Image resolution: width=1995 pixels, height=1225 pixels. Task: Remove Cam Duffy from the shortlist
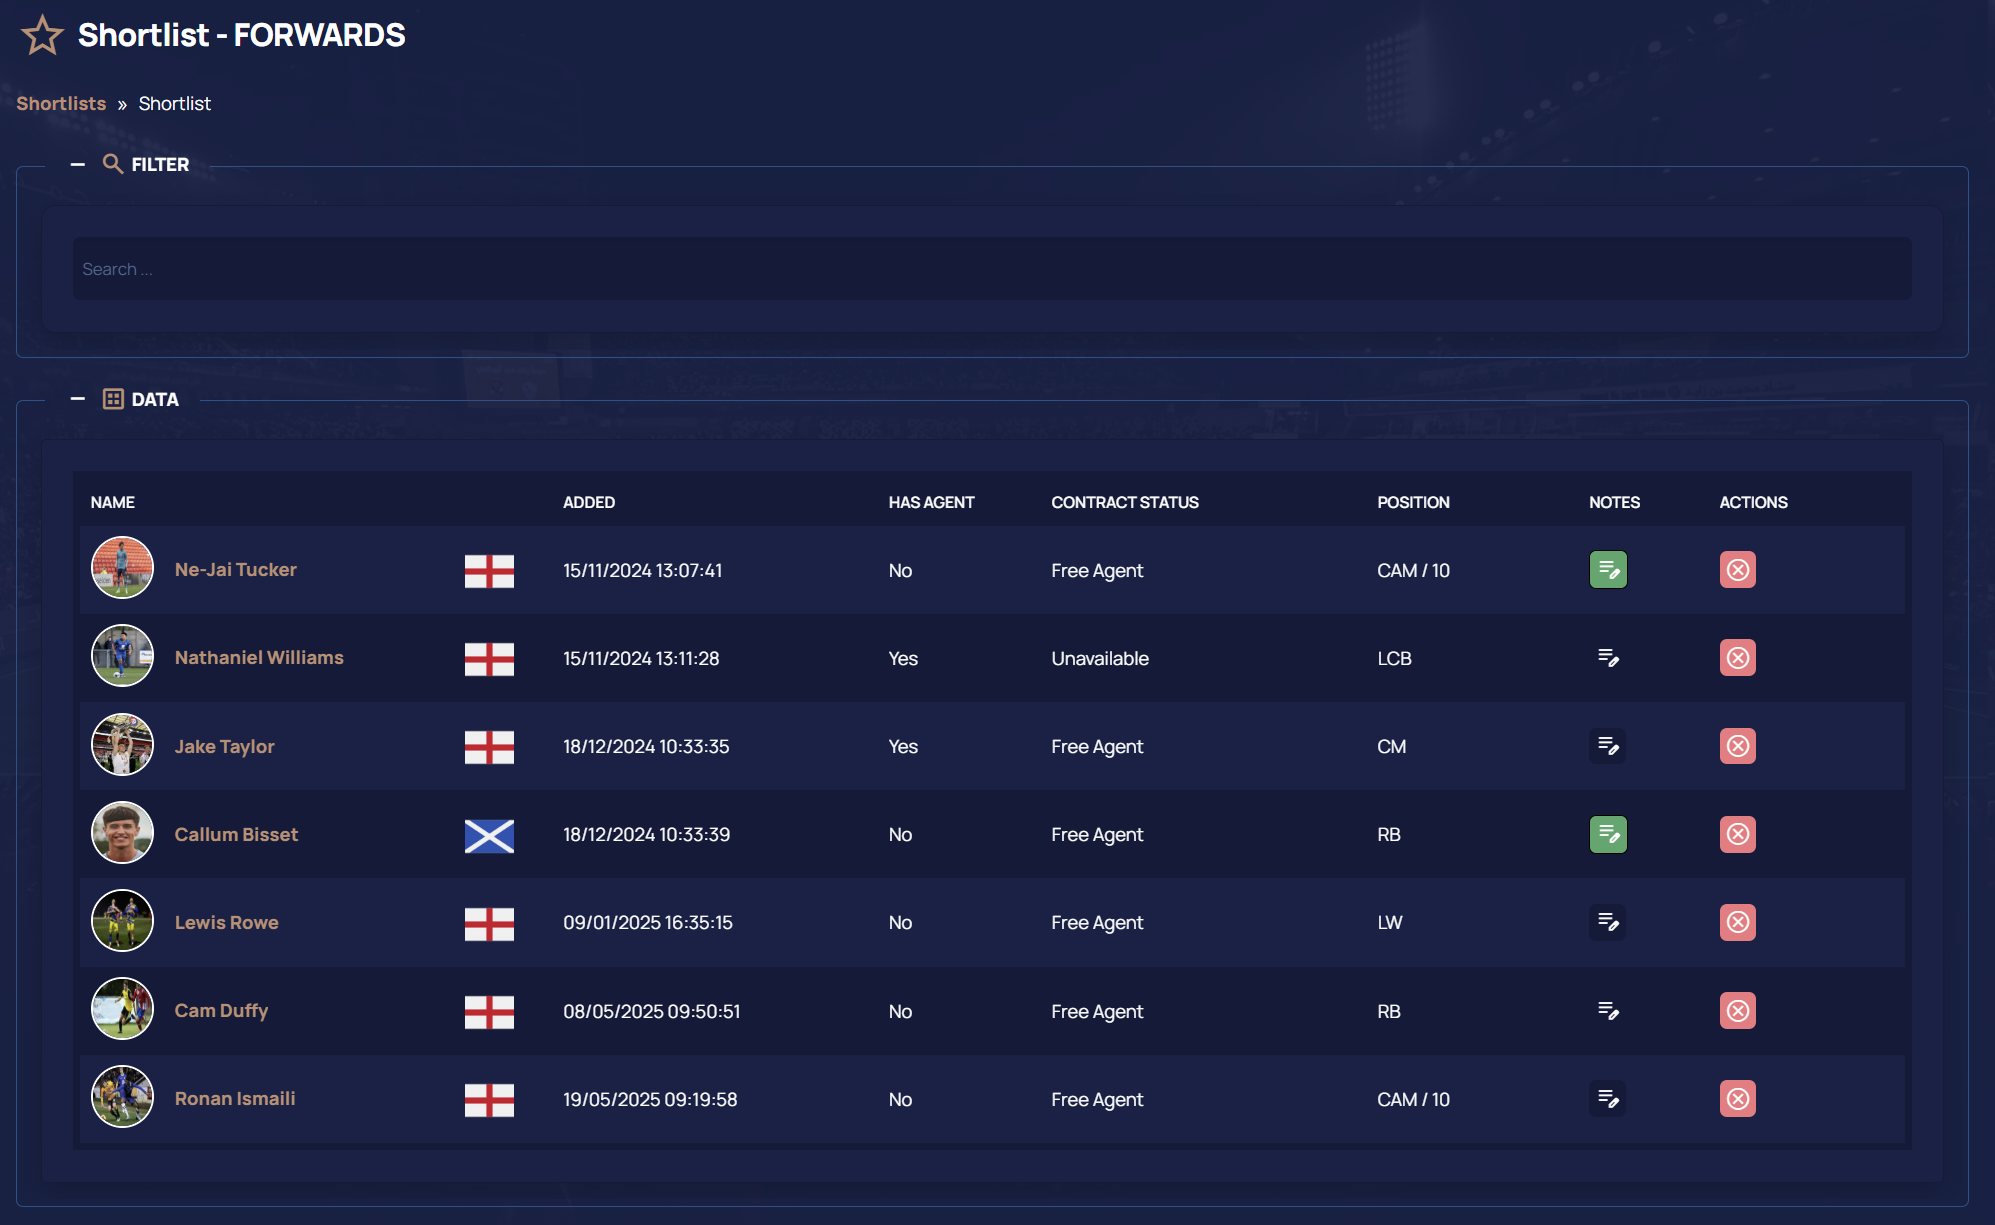coord(1737,1010)
